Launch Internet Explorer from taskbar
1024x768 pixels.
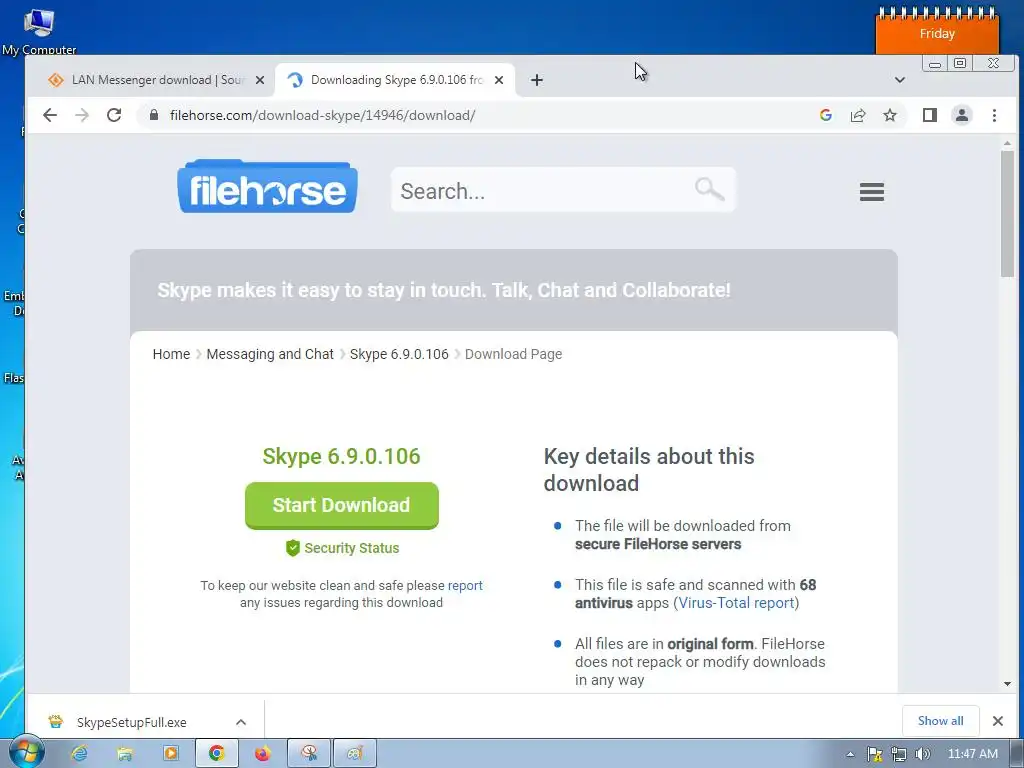tap(80, 754)
